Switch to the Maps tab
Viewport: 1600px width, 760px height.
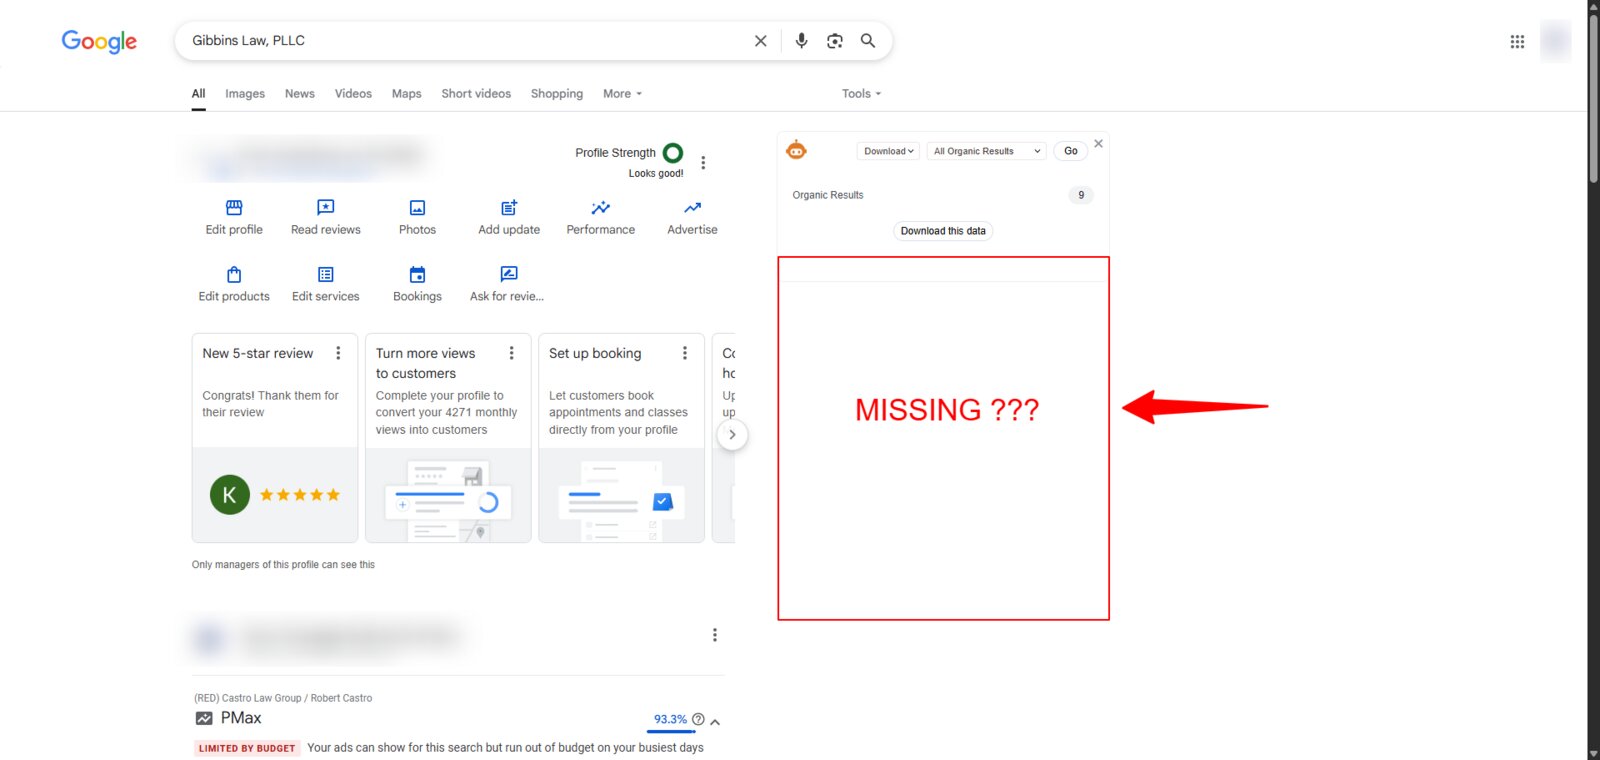[x=406, y=93]
